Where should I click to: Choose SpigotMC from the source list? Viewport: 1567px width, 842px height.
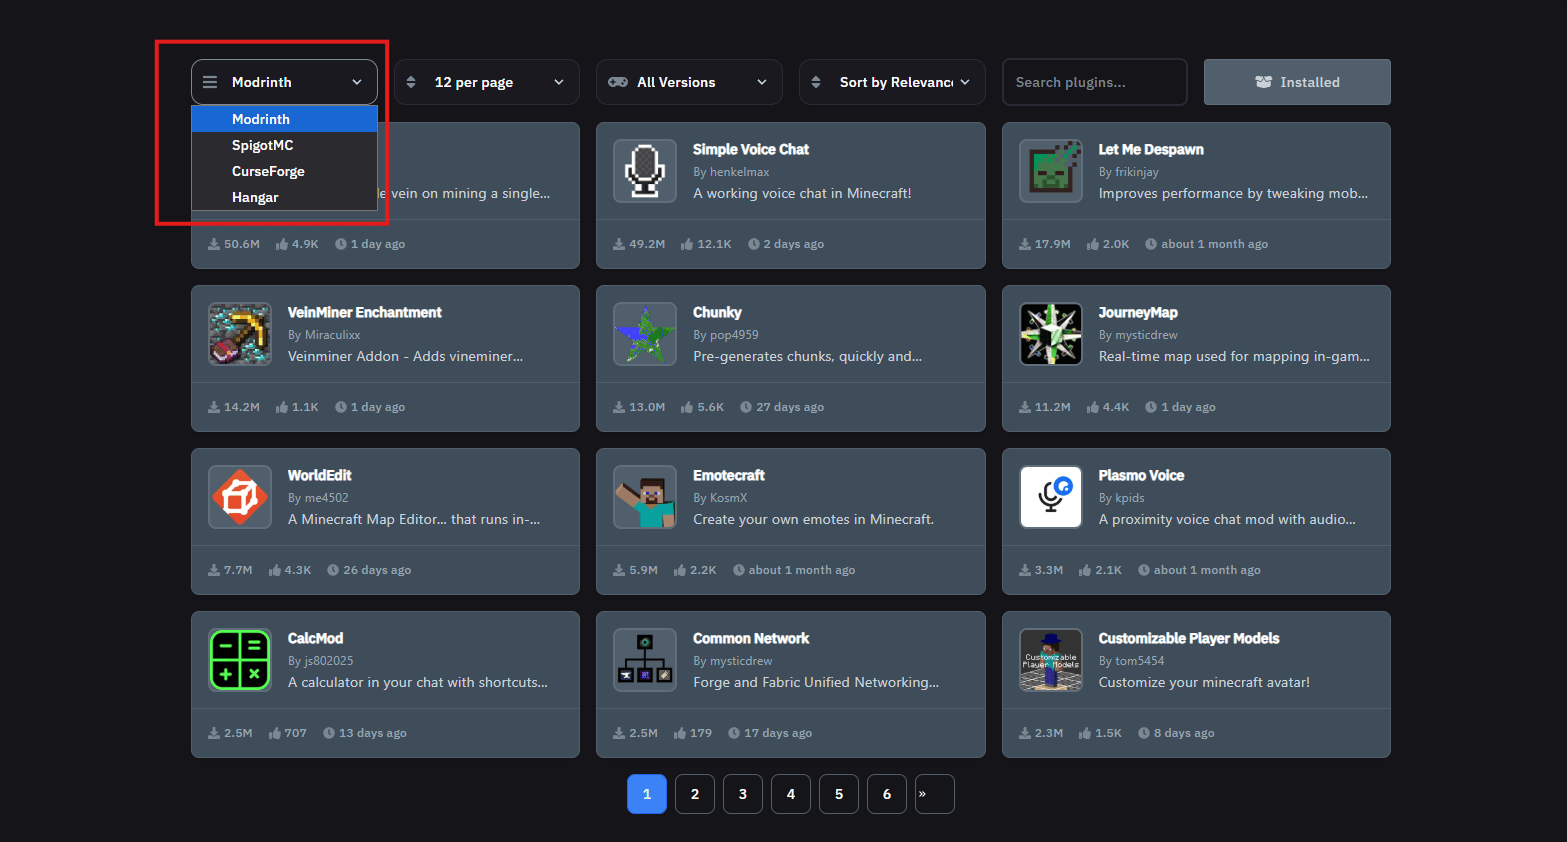(x=284, y=145)
